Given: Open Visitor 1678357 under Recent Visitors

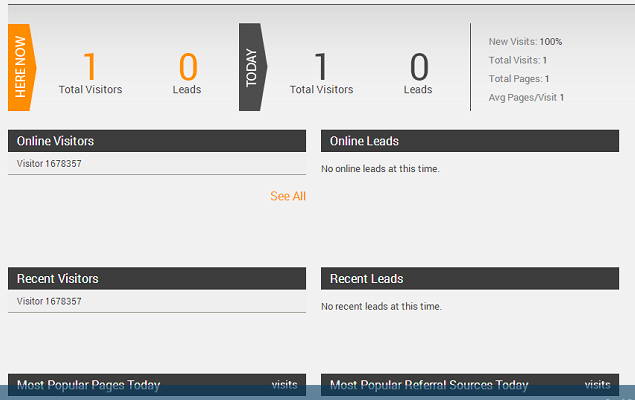Looking at the screenshot, I should (49, 301).
